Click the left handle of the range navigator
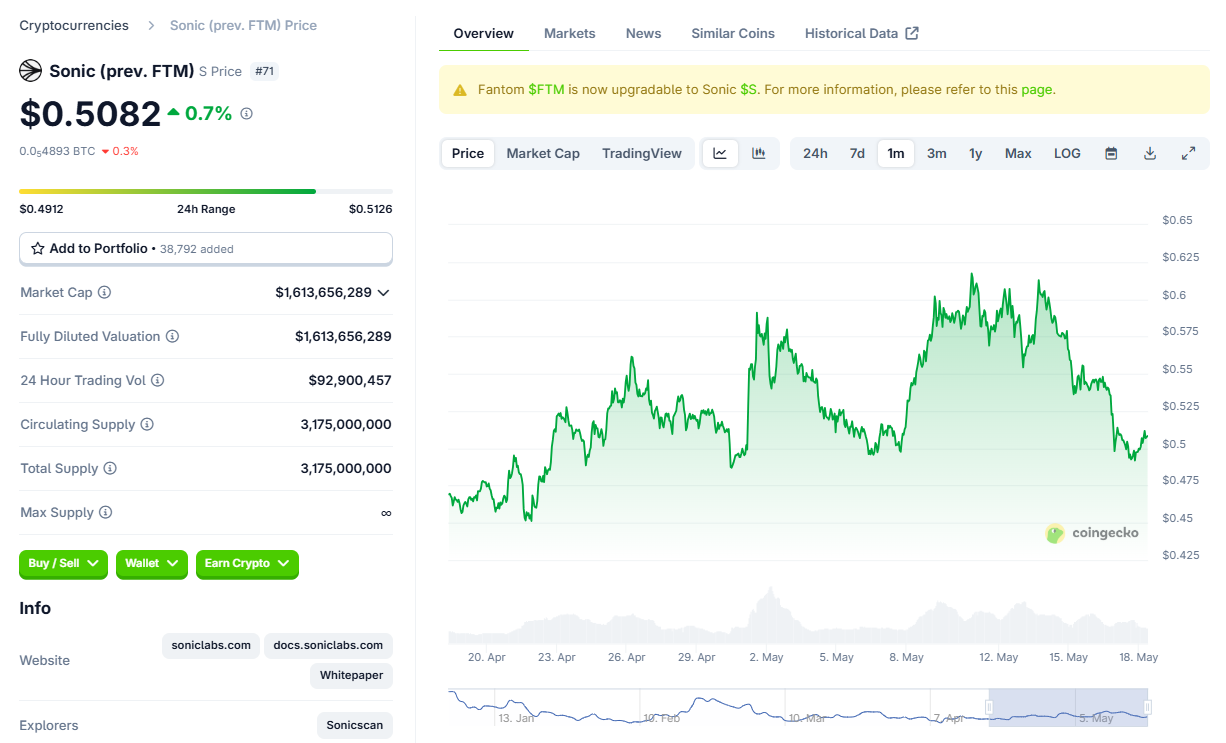Image resolution: width=1226 pixels, height=743 pixels. tap(989, 707)
